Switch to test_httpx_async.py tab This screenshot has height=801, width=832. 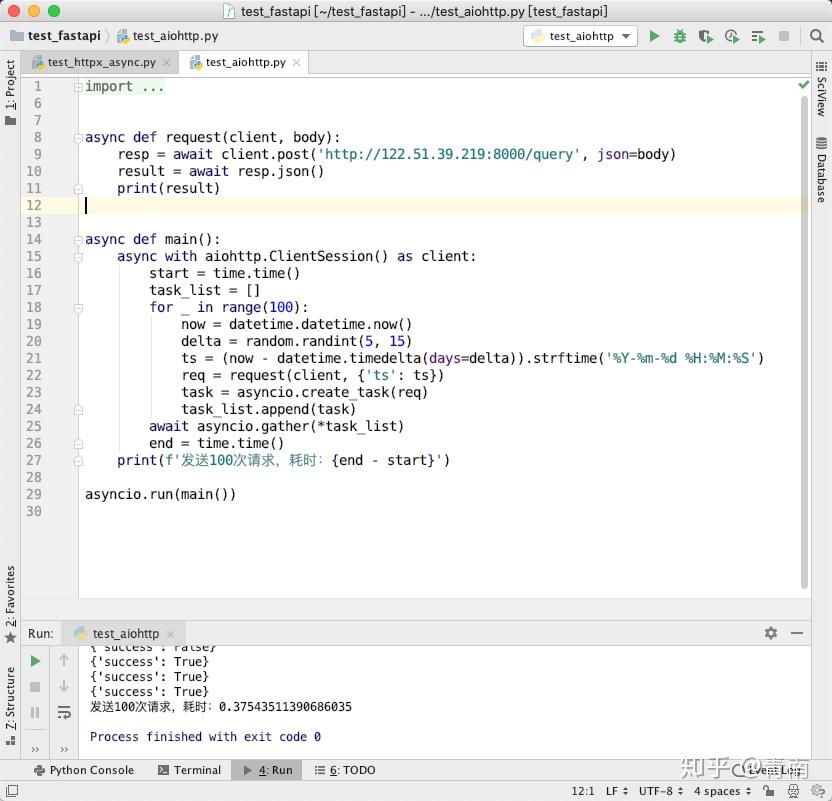pyautogui.click(x=101, y=62)
